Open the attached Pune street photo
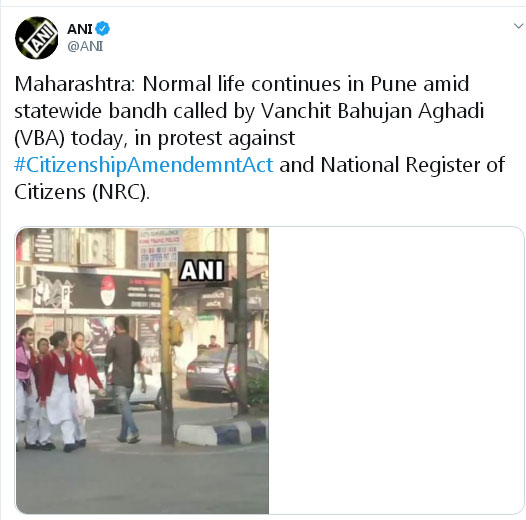The width and height of the screenshot is (526, 520). point(142,370)
